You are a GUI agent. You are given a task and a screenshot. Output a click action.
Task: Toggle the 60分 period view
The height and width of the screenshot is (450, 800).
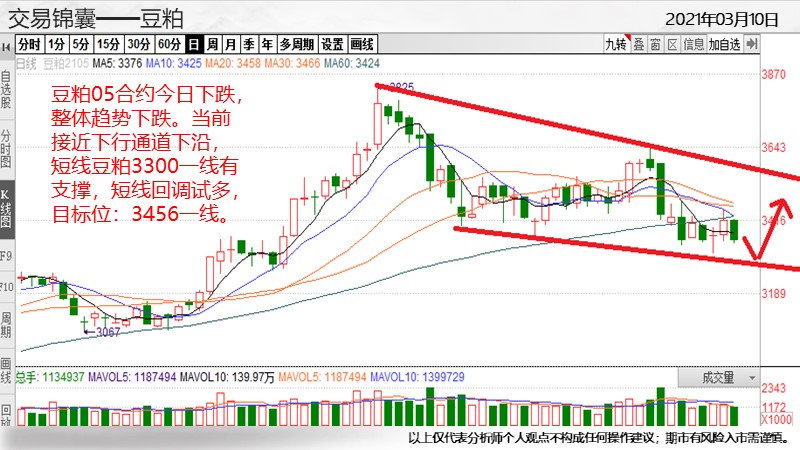171,44
